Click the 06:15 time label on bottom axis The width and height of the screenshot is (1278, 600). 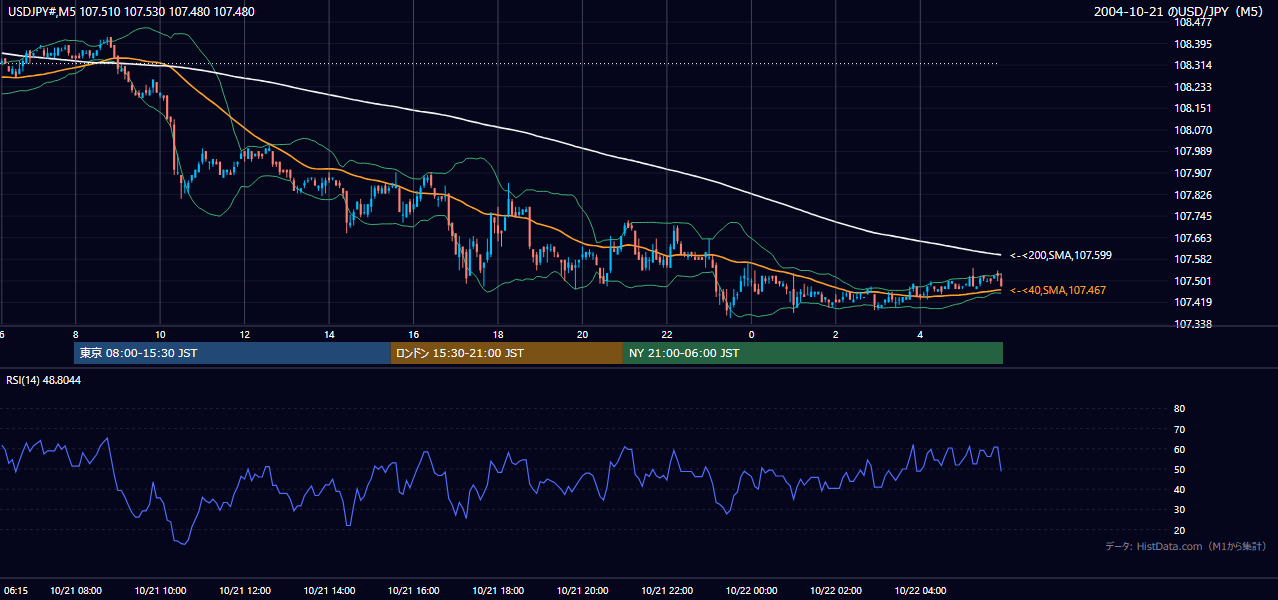coord(15,590)
